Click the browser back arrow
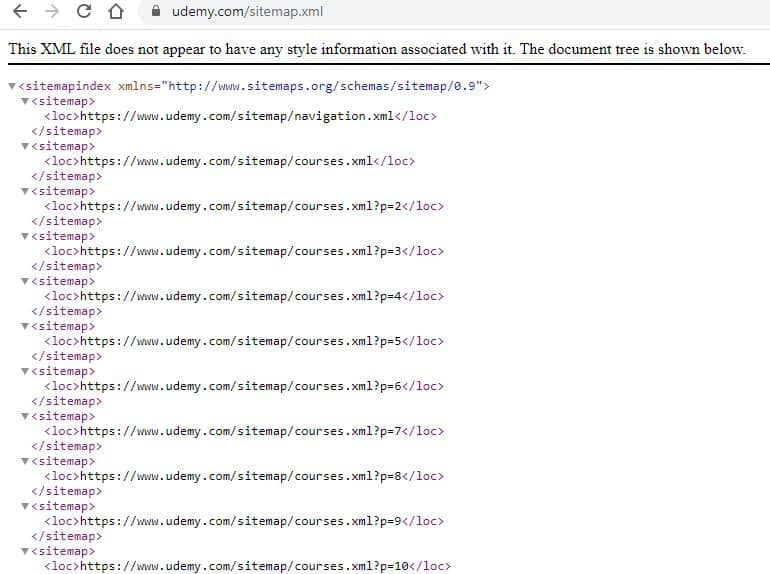Screen dimensions: 770x574 click(x=21, y=13)
